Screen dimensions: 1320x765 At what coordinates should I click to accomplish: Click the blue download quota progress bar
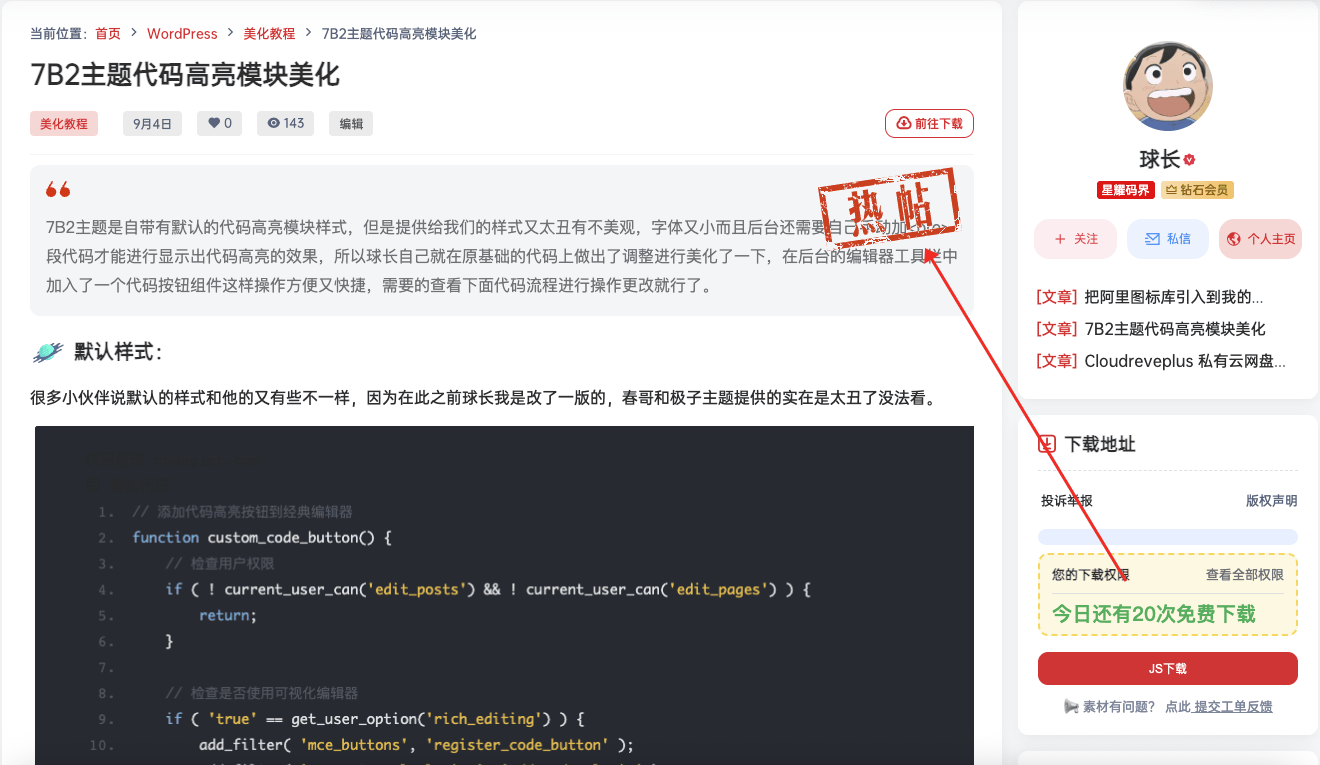1167,537
